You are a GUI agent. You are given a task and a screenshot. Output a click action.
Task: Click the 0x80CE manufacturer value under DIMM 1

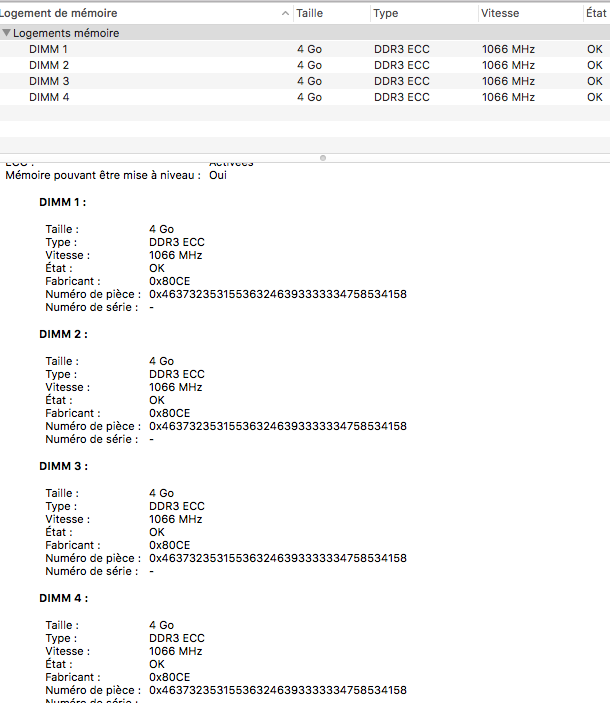(169, 281)
